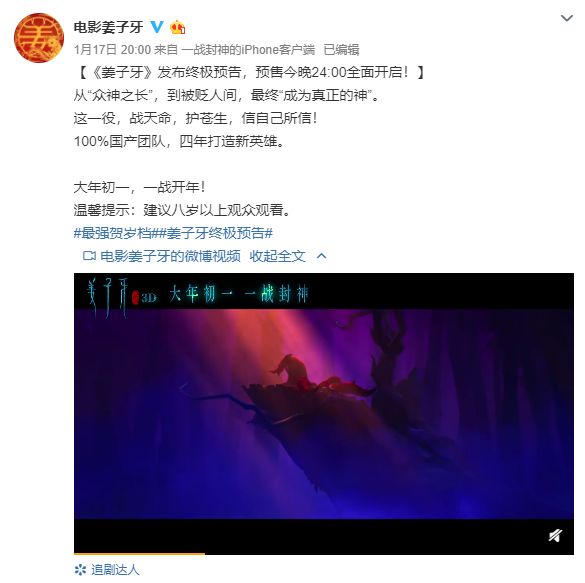Viewport: 585px width, 583px height.
Task: Open 电影姜子牙的微博视频 link
Action: click(170, 256)
